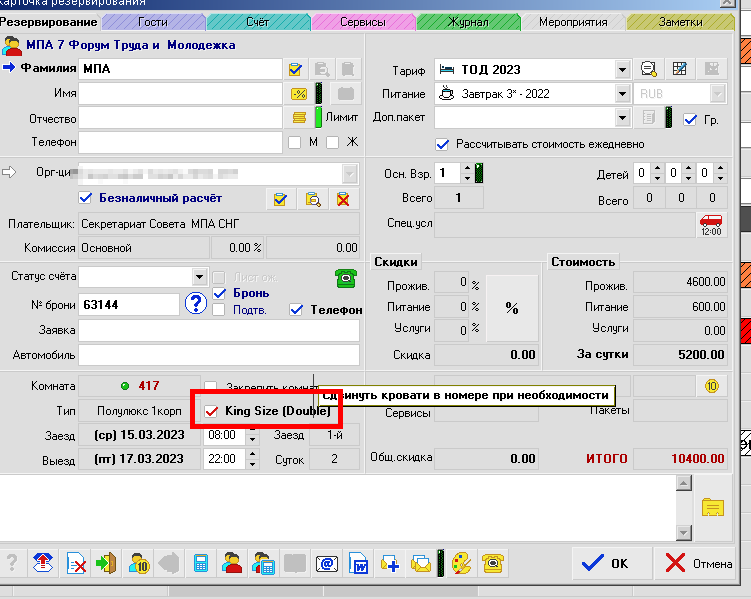Click the green telephone icon

point(345,278)
